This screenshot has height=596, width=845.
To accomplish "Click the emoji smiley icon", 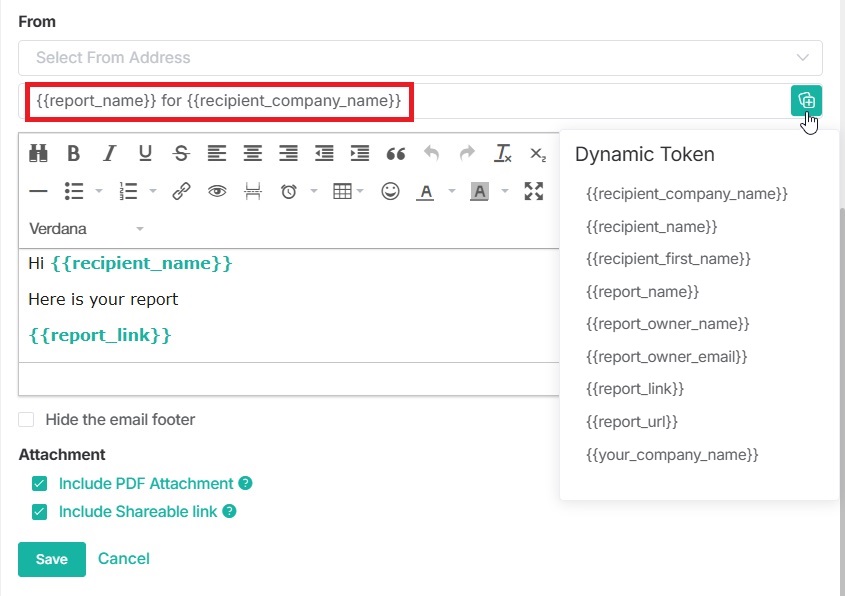I will [x=391, y=191].
